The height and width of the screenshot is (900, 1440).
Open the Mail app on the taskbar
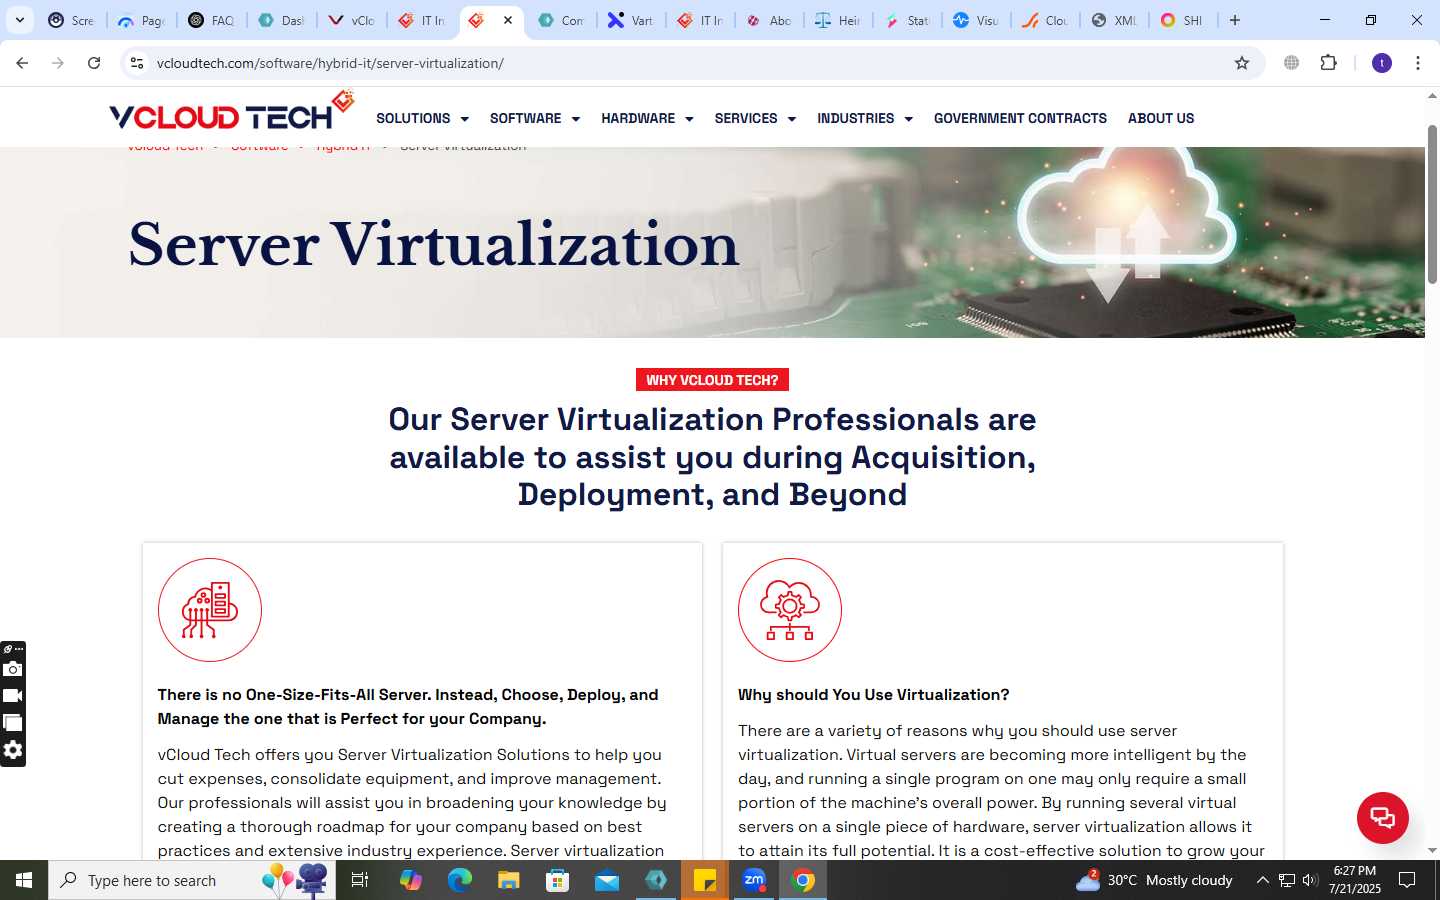click(x=607, y=880)
